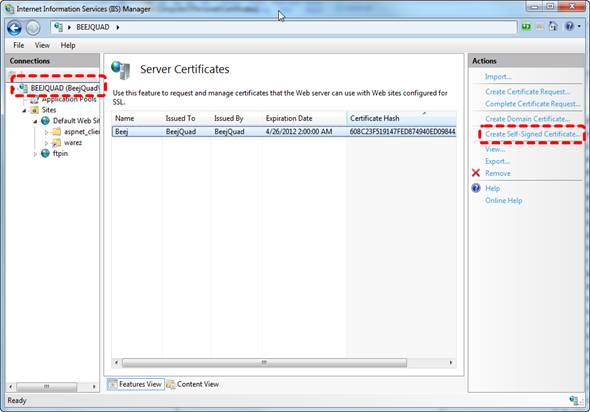This screenshot has width=590, height=412.
Task: Select aspnet_client folder in tree
Action: [x=81, y=132]
